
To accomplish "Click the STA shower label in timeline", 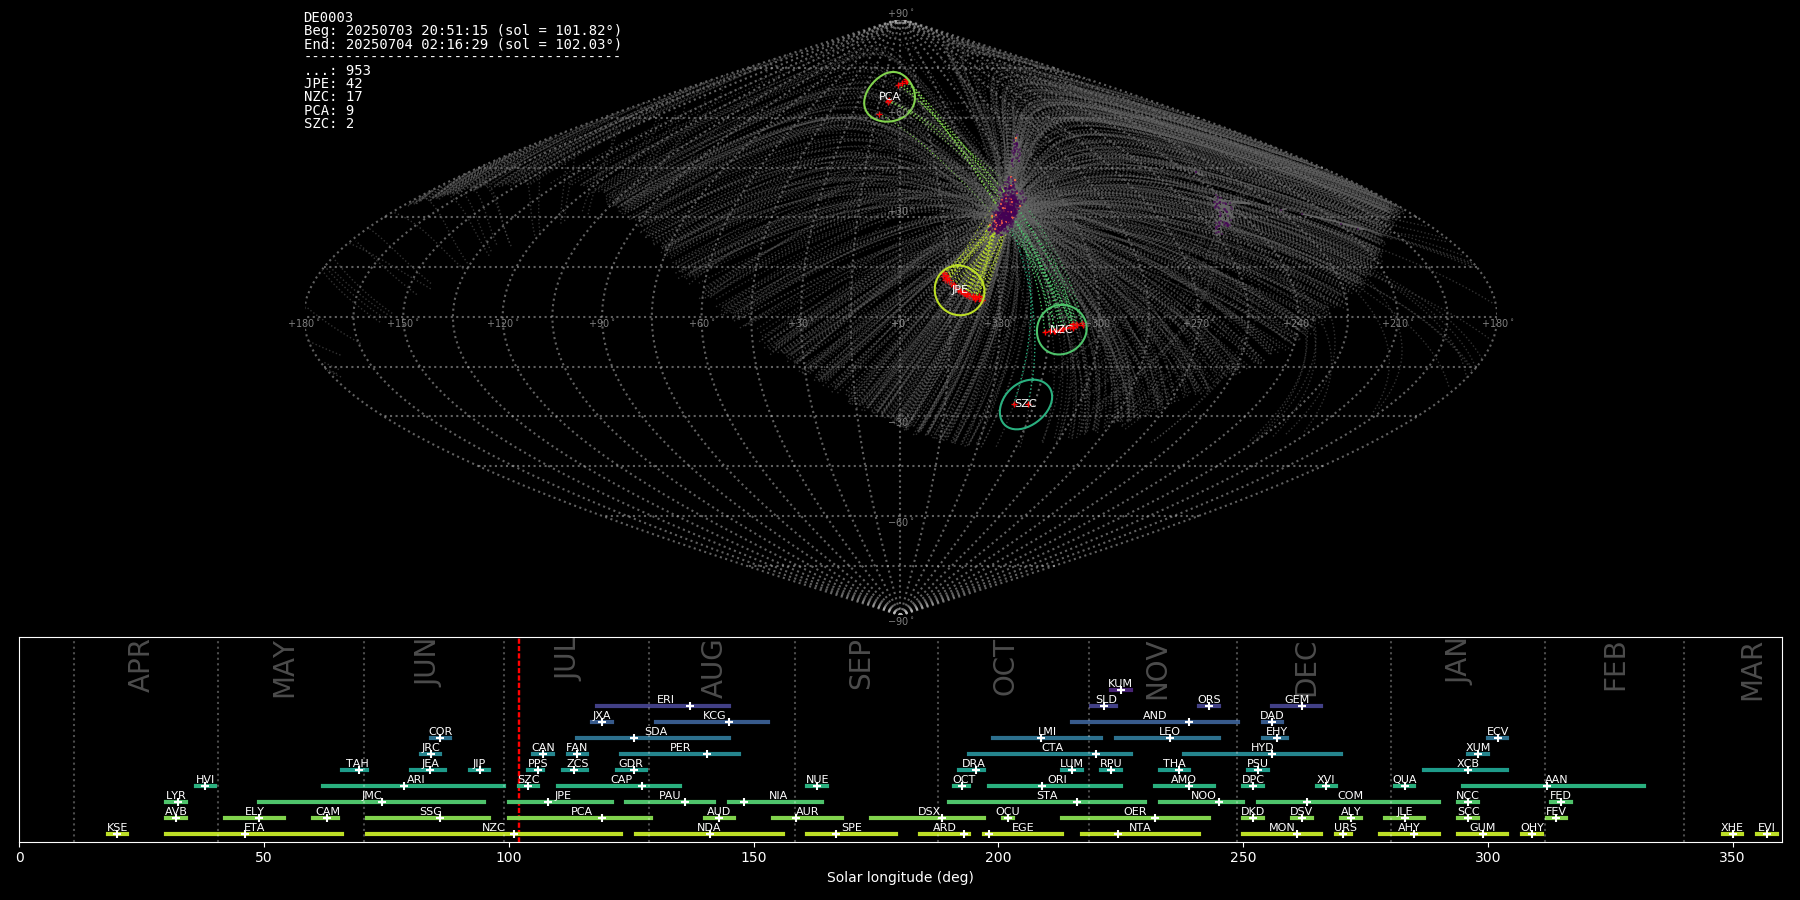I will [x=1047, y=795].
